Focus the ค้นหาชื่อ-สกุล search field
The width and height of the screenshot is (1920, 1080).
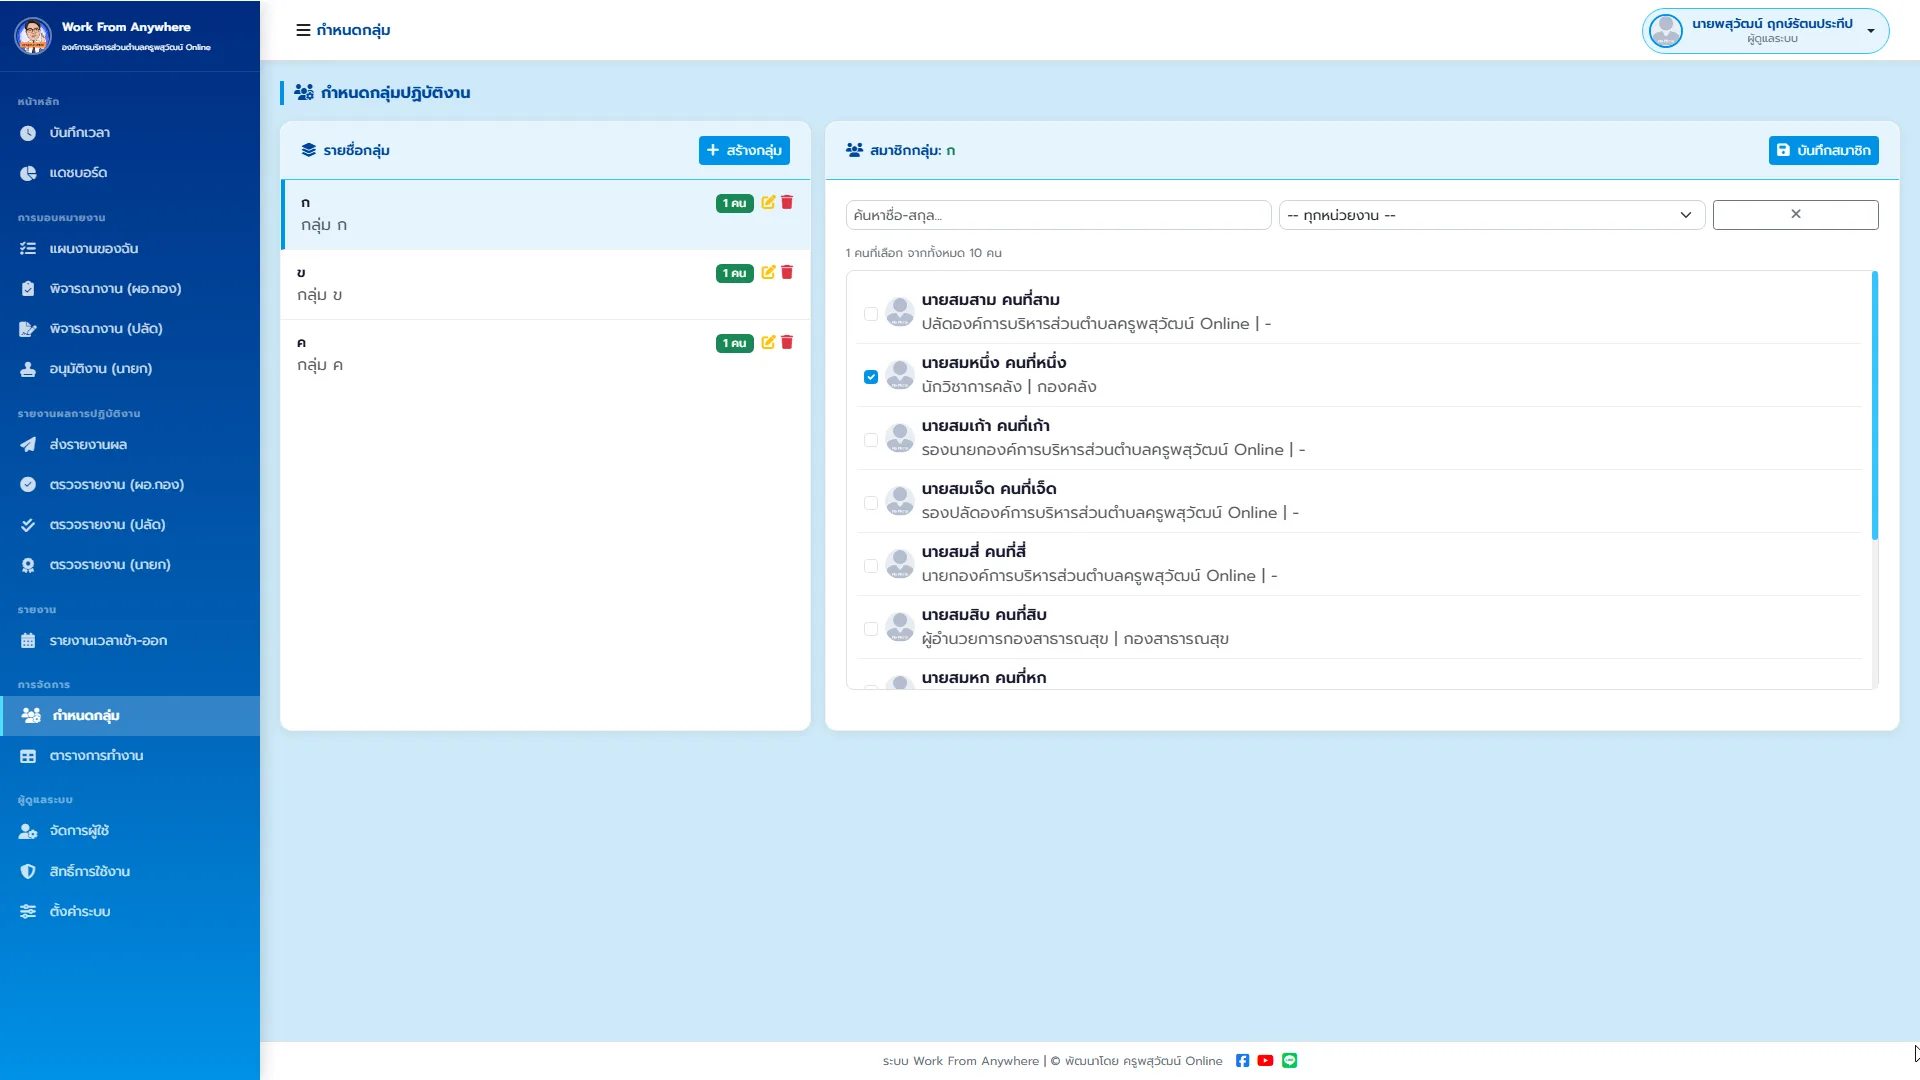[x=1058, y=215]
